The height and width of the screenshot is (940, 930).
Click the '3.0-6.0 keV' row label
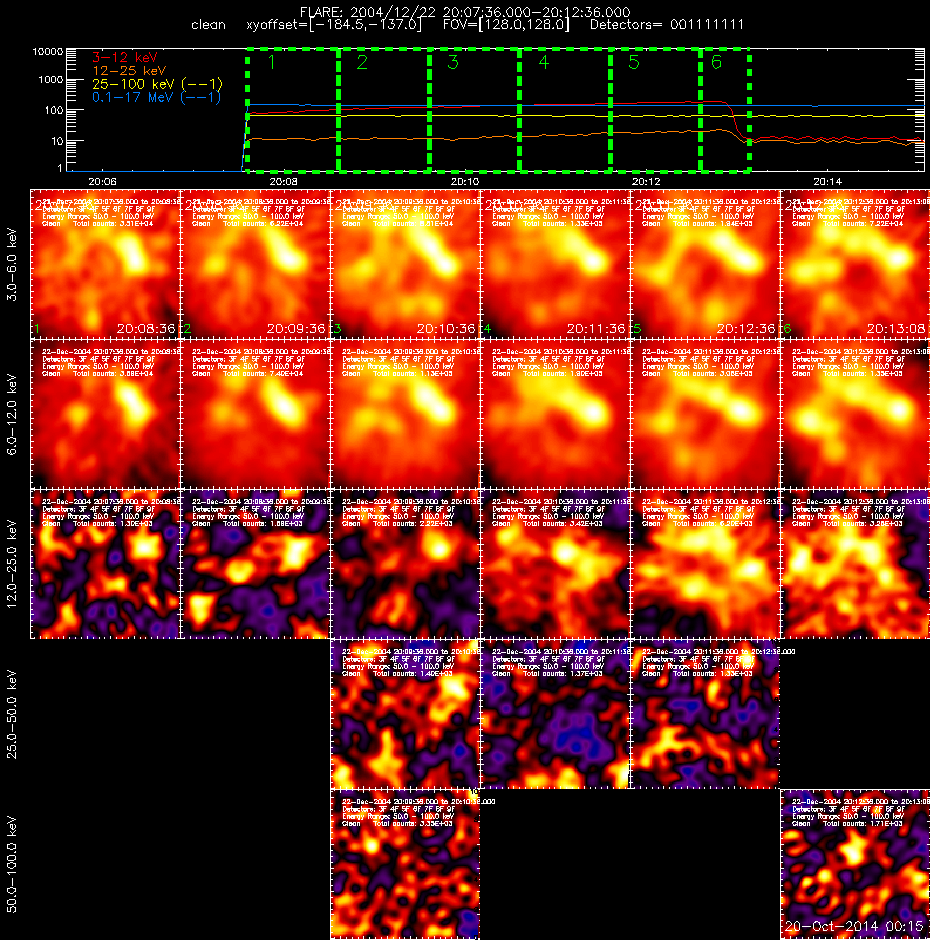tap(12, 264)
